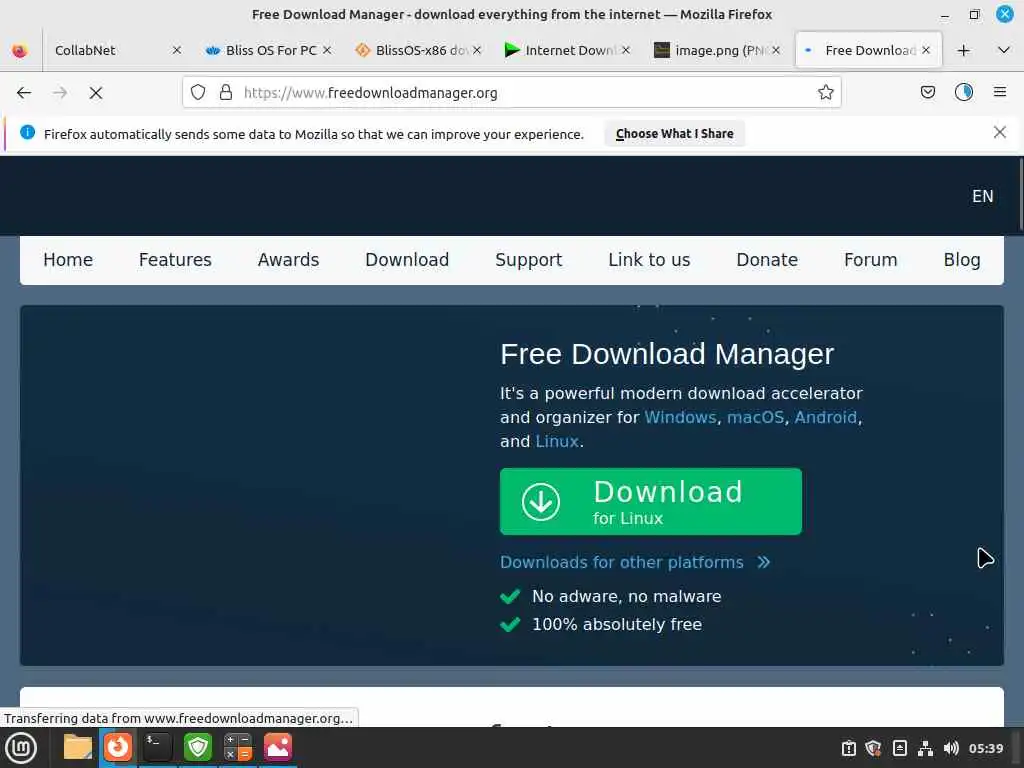Screen dimensions: 1024x768
Task: Open the Blog menu item
Action: [x=962, y=260]
